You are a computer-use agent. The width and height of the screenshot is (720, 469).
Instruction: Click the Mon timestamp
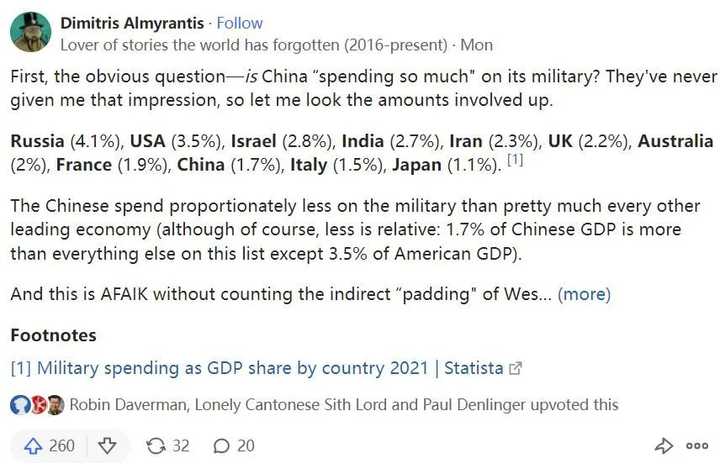click(x=476, y=45)
